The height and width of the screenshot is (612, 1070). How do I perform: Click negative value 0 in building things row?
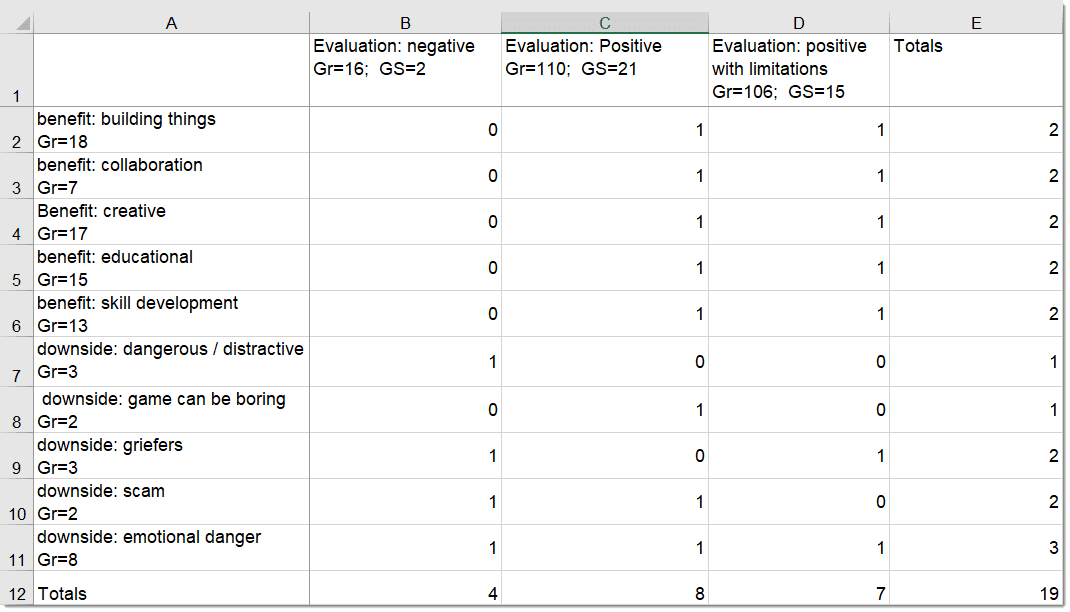coord(405,130)
